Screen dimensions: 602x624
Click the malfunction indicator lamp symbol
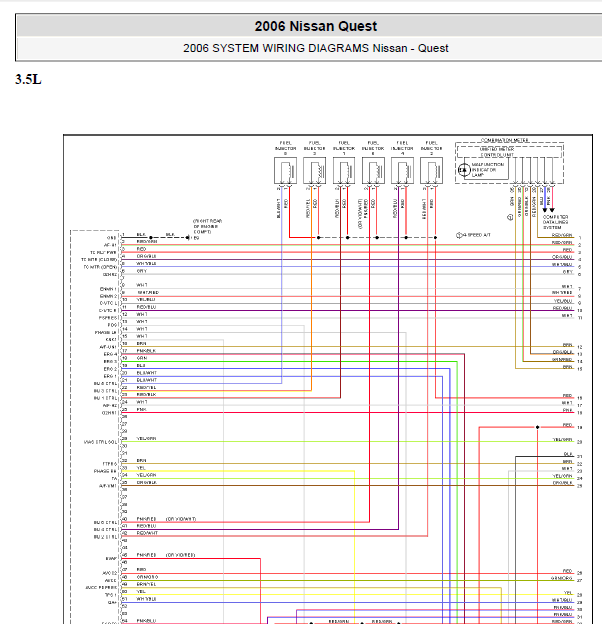coord(464,170)
